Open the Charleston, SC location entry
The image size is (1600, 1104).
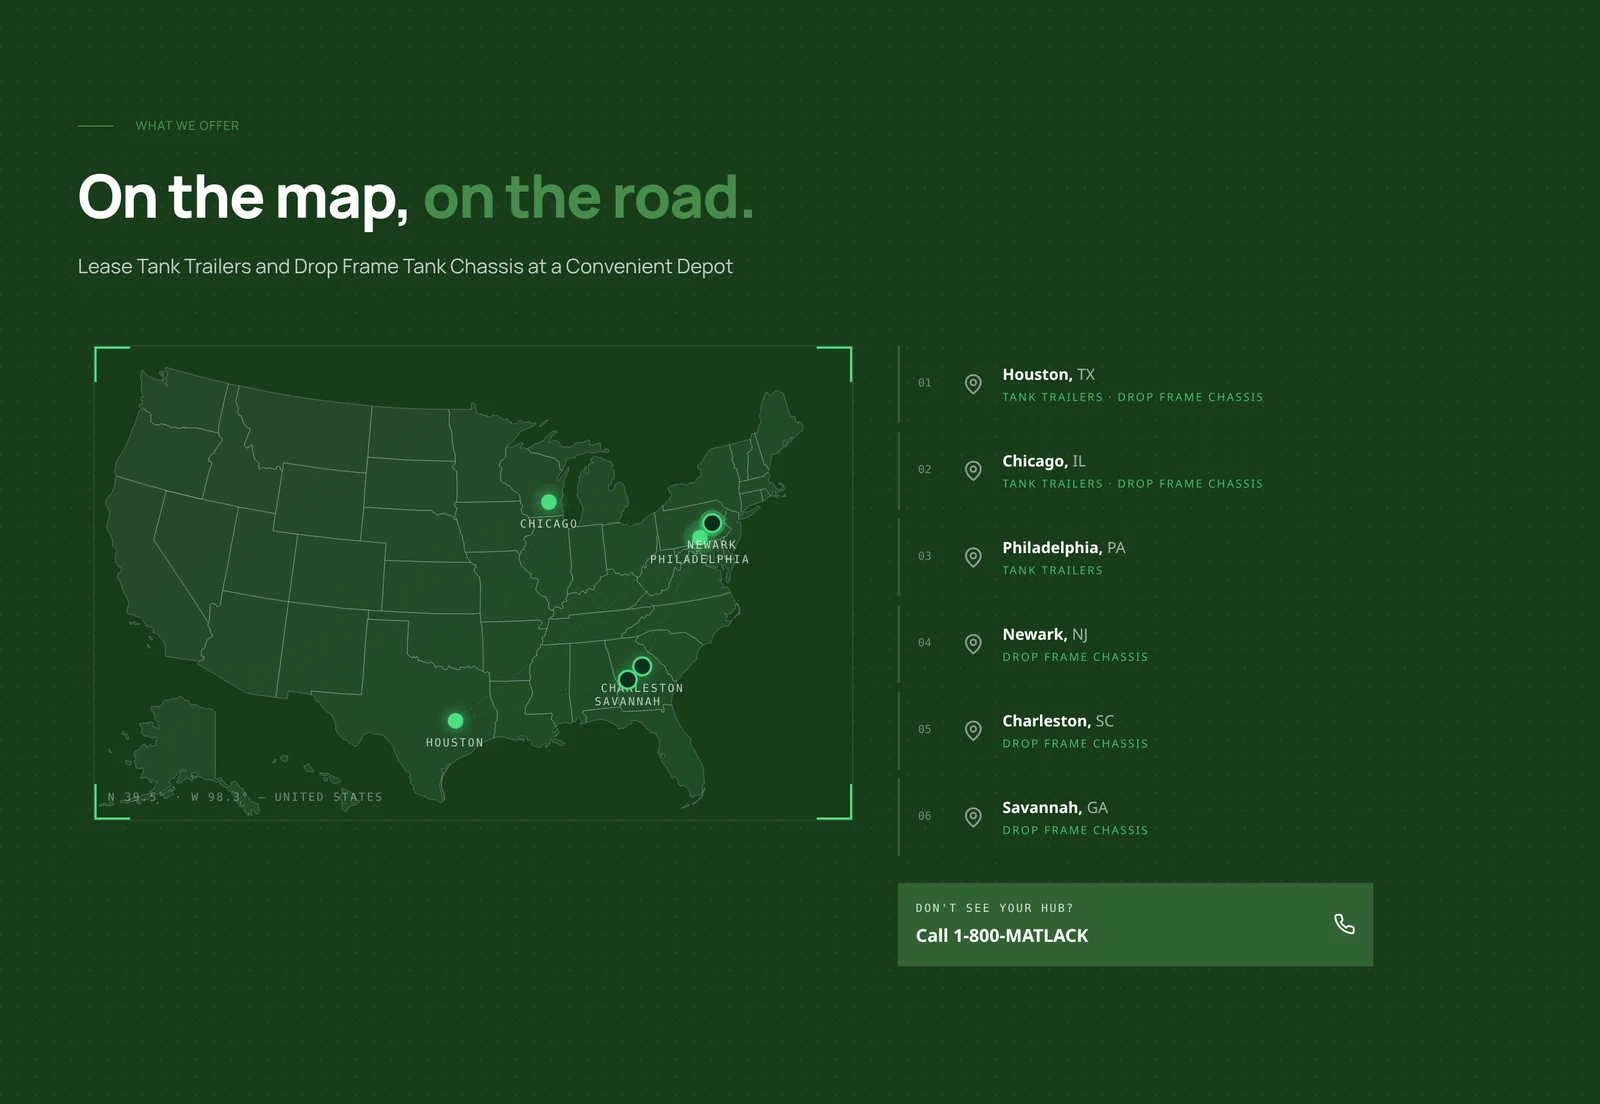pos(1136,732)
